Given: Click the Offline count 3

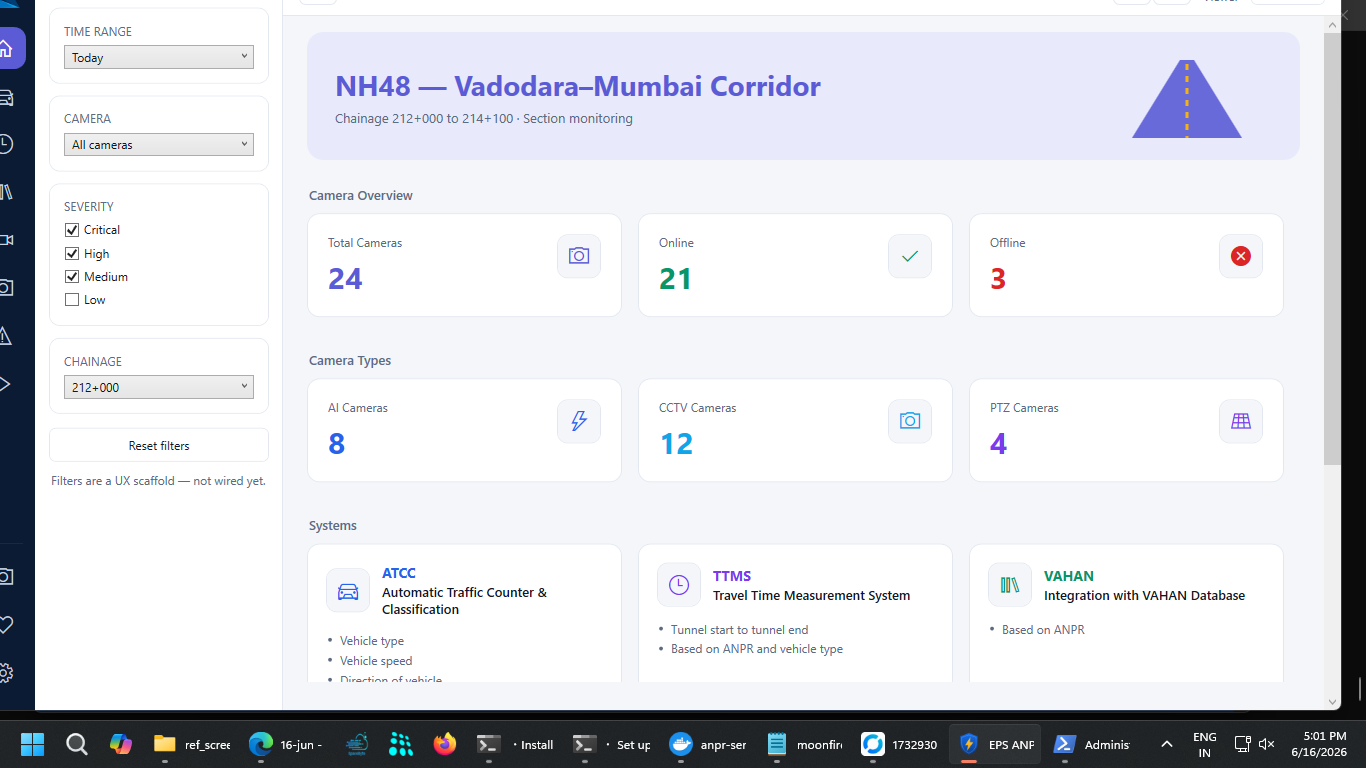Looking at the screenshot, I should (x=998, y=278).
